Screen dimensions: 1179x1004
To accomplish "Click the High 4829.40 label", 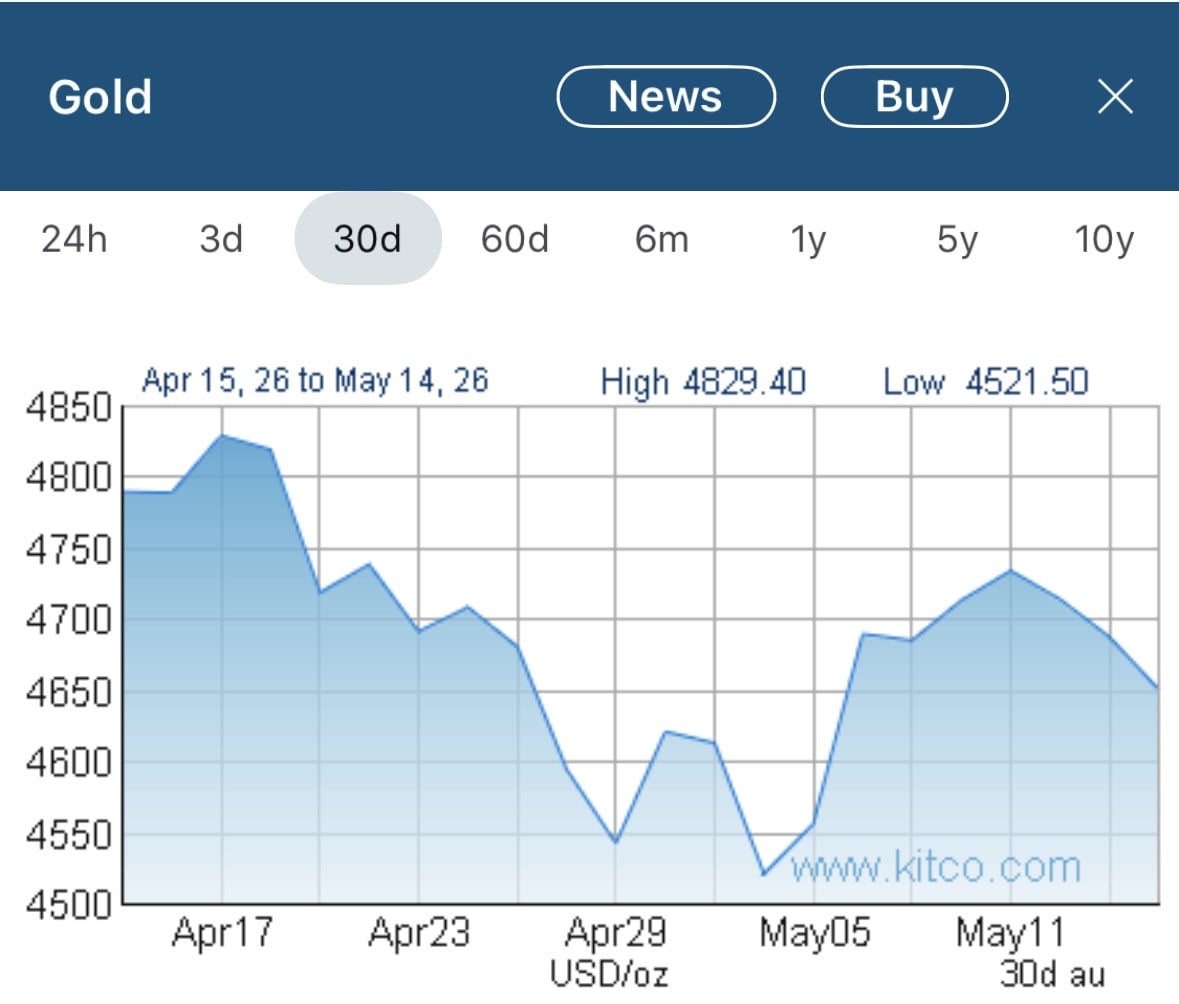I will (703, 382).
